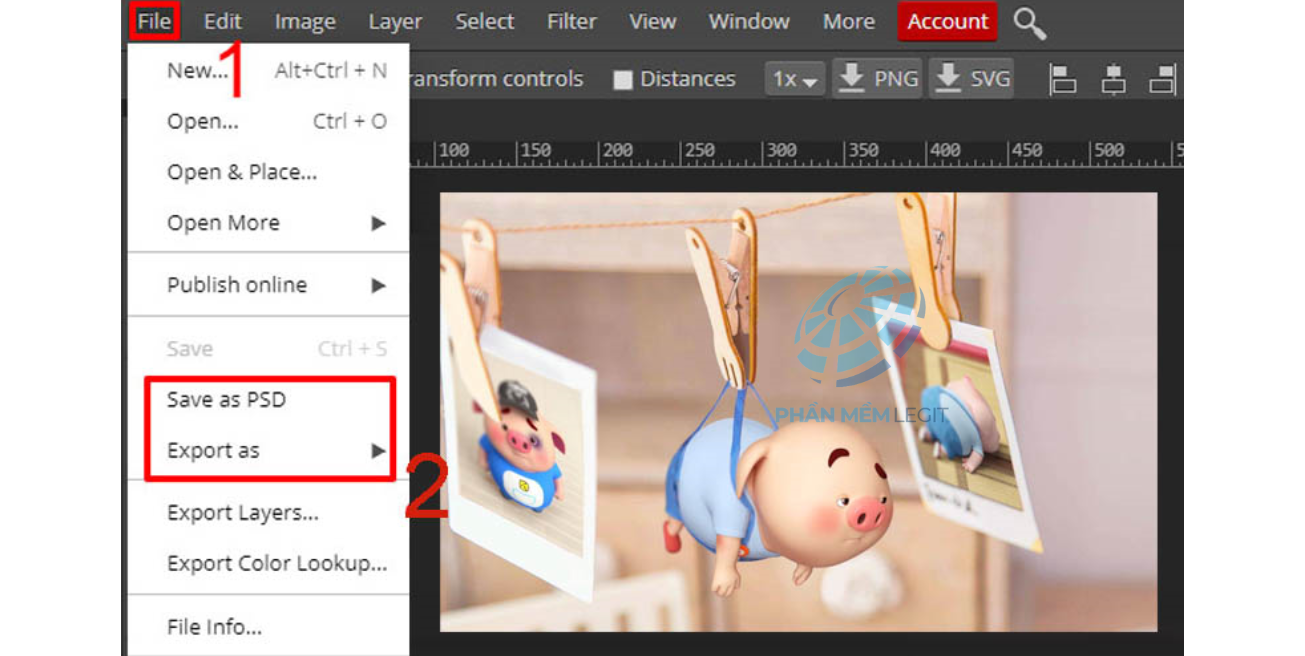Download the image as SVG

[x=971, y=79]
